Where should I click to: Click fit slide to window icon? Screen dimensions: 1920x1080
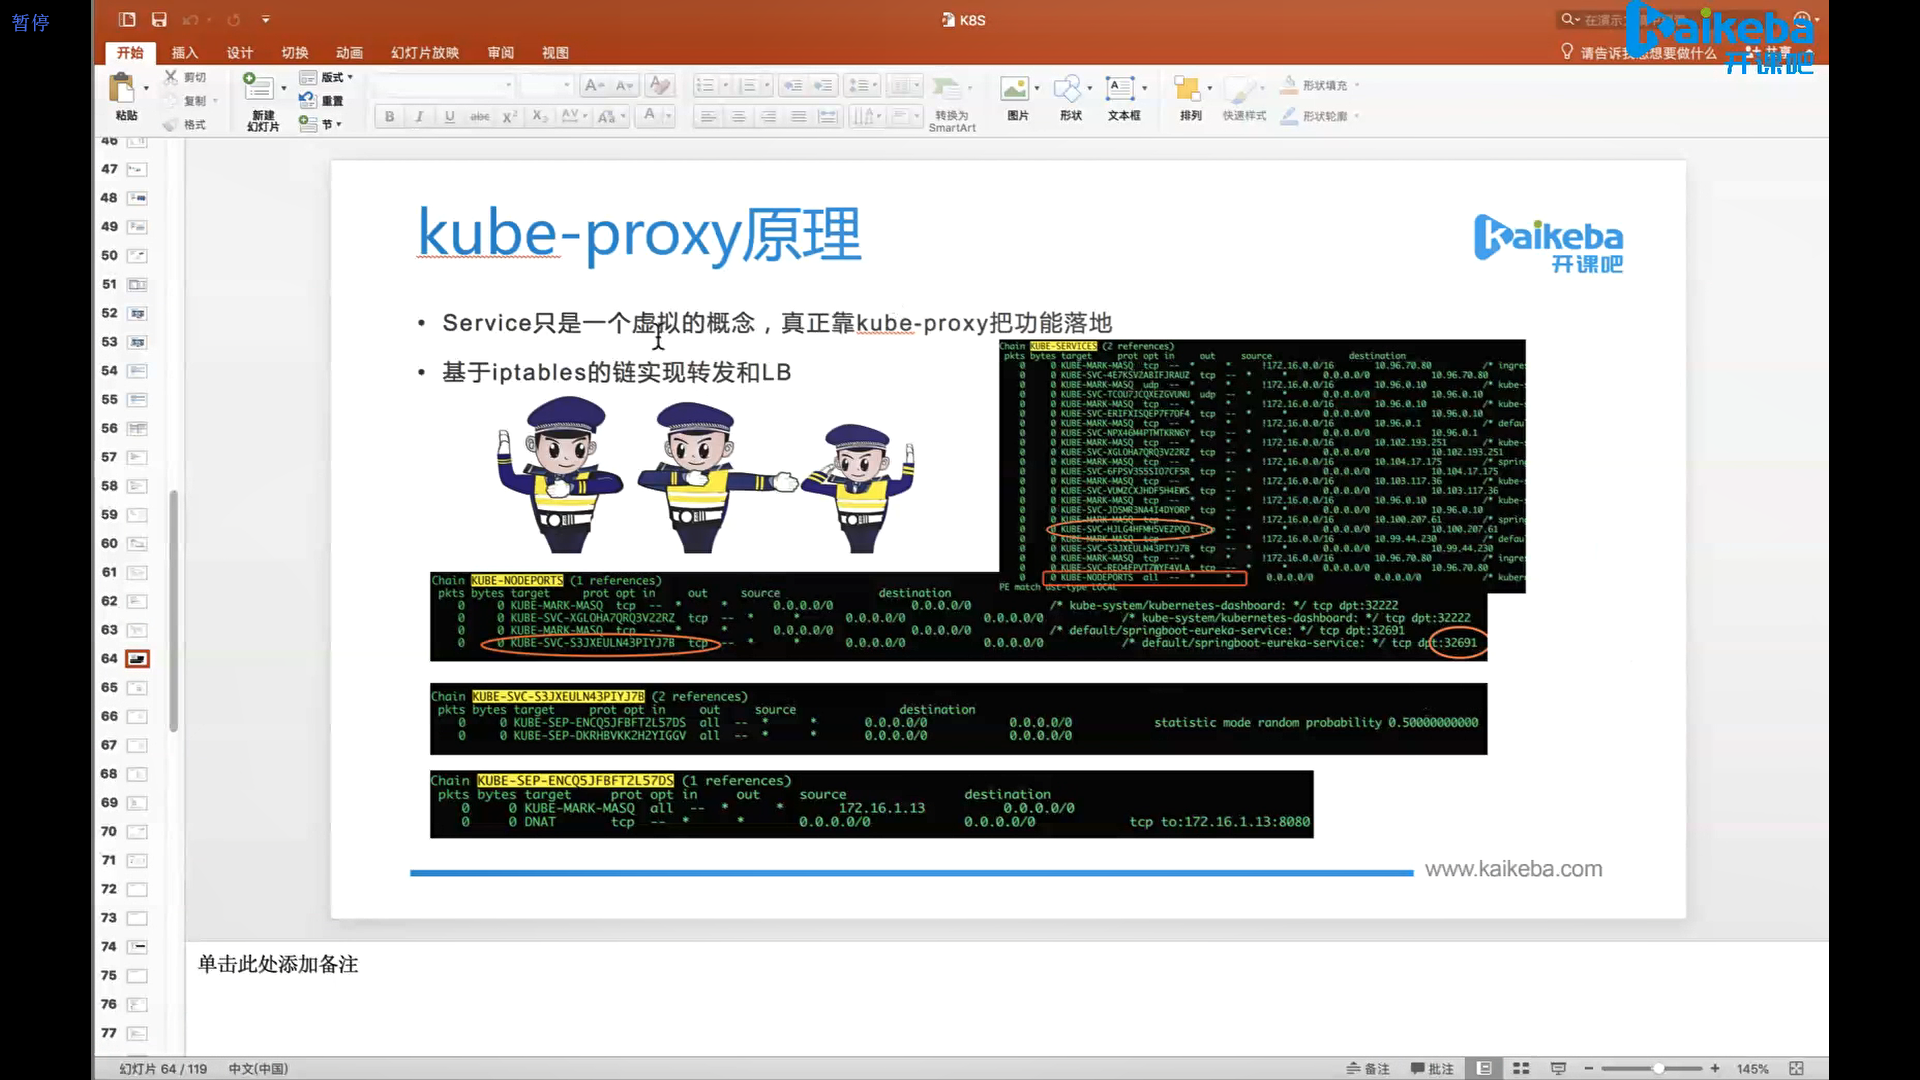[1796, 1068]
